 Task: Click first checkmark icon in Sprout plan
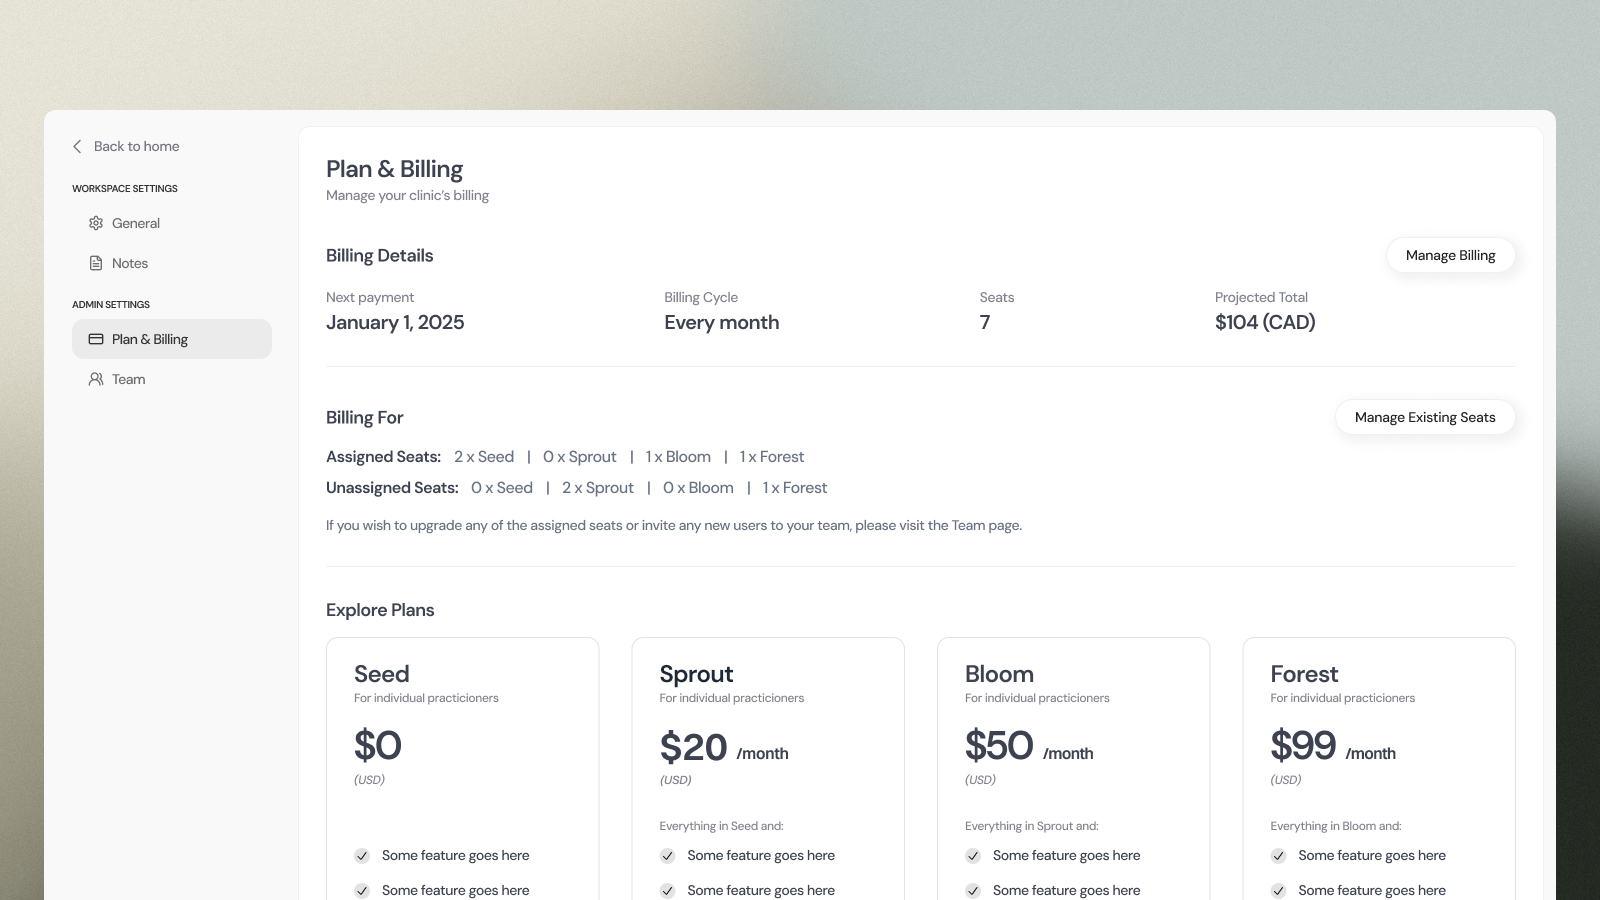(667, 856)
